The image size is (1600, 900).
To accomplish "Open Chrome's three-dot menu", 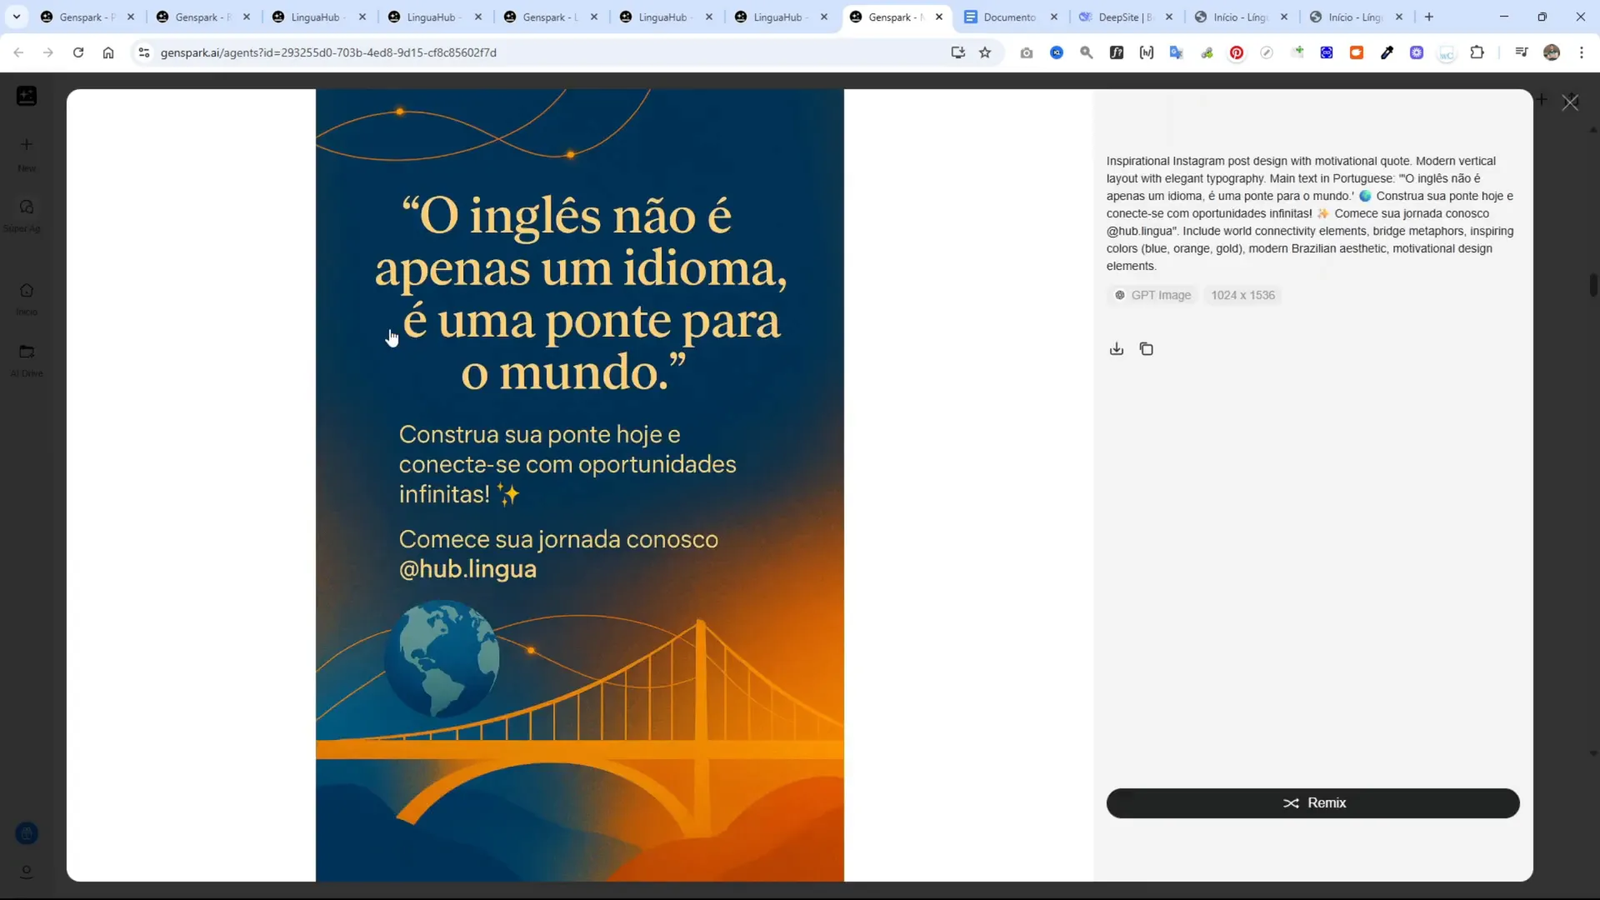I will [x=1582, y=53].
